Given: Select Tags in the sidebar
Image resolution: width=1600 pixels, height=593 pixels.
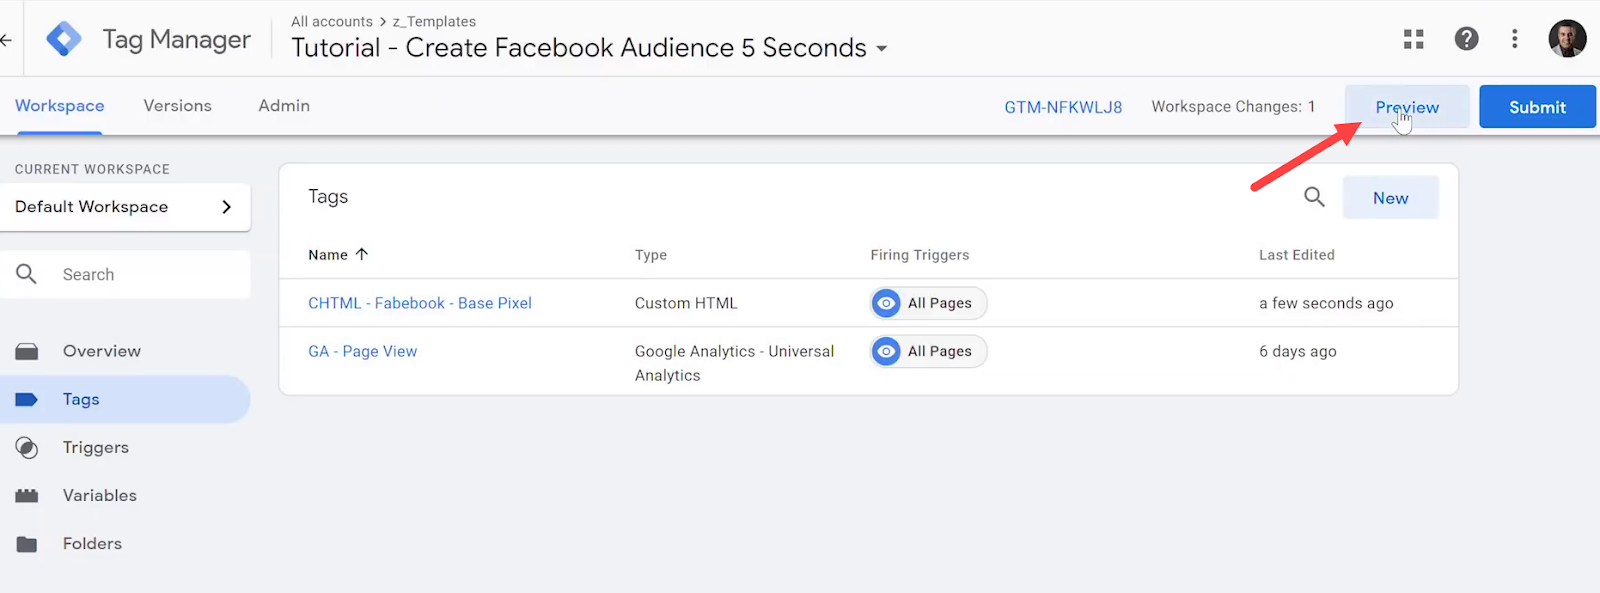Looking at the screenshot, I should point(125,399).
